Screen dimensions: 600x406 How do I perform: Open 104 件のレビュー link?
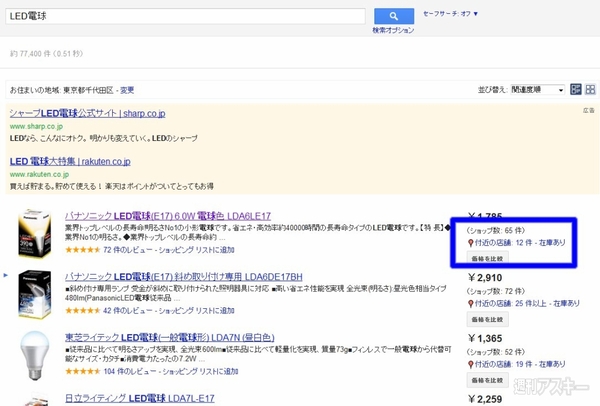click(x=130, y=371)
